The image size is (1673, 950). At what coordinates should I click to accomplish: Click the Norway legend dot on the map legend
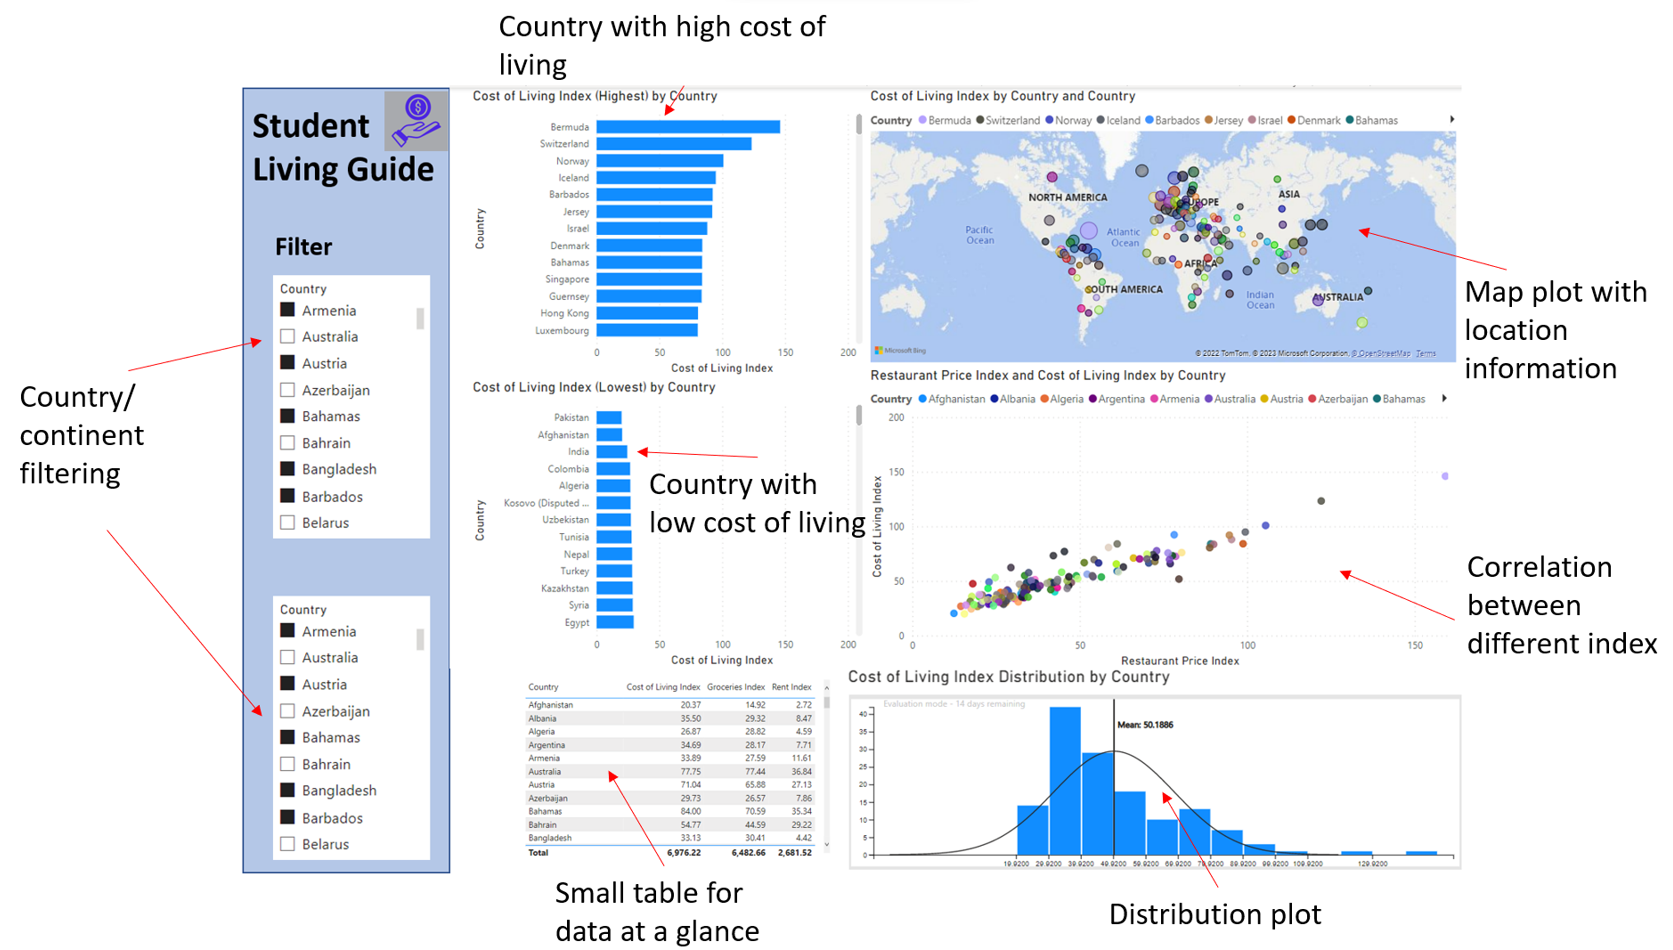point(1049,120)
